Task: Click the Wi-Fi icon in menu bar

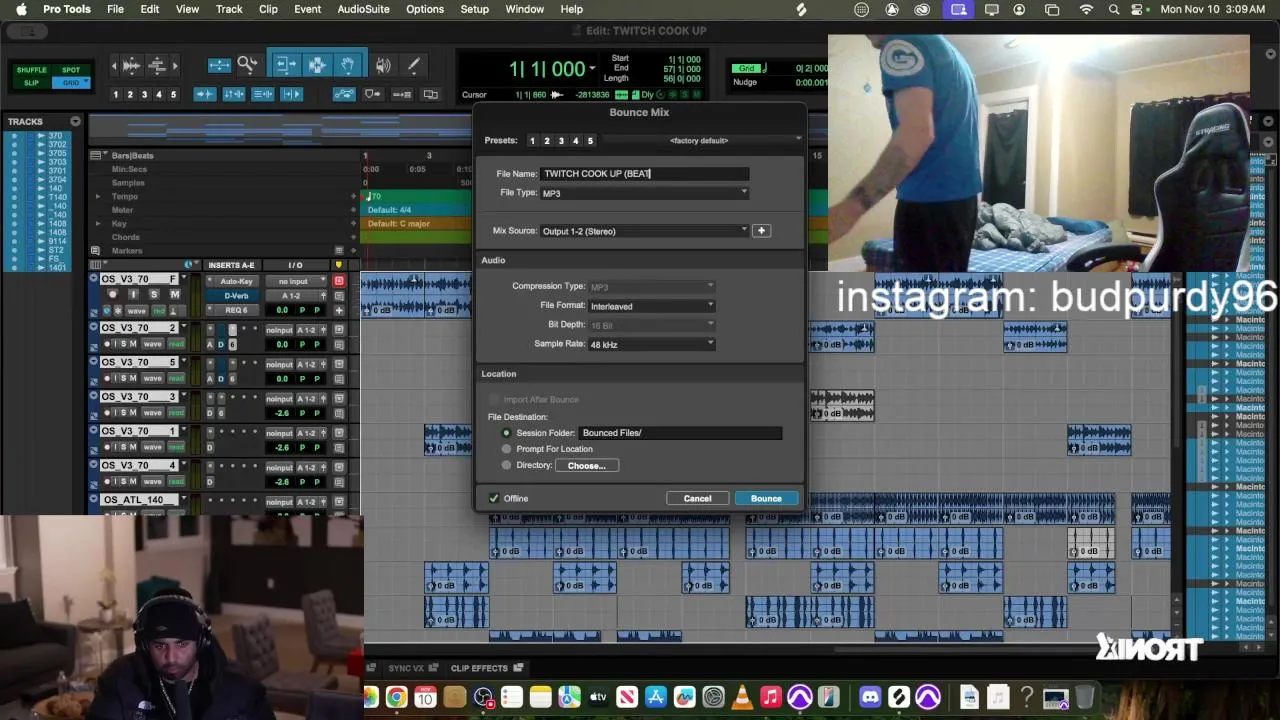Action: pyautogui.click(x=1086, y=9)
